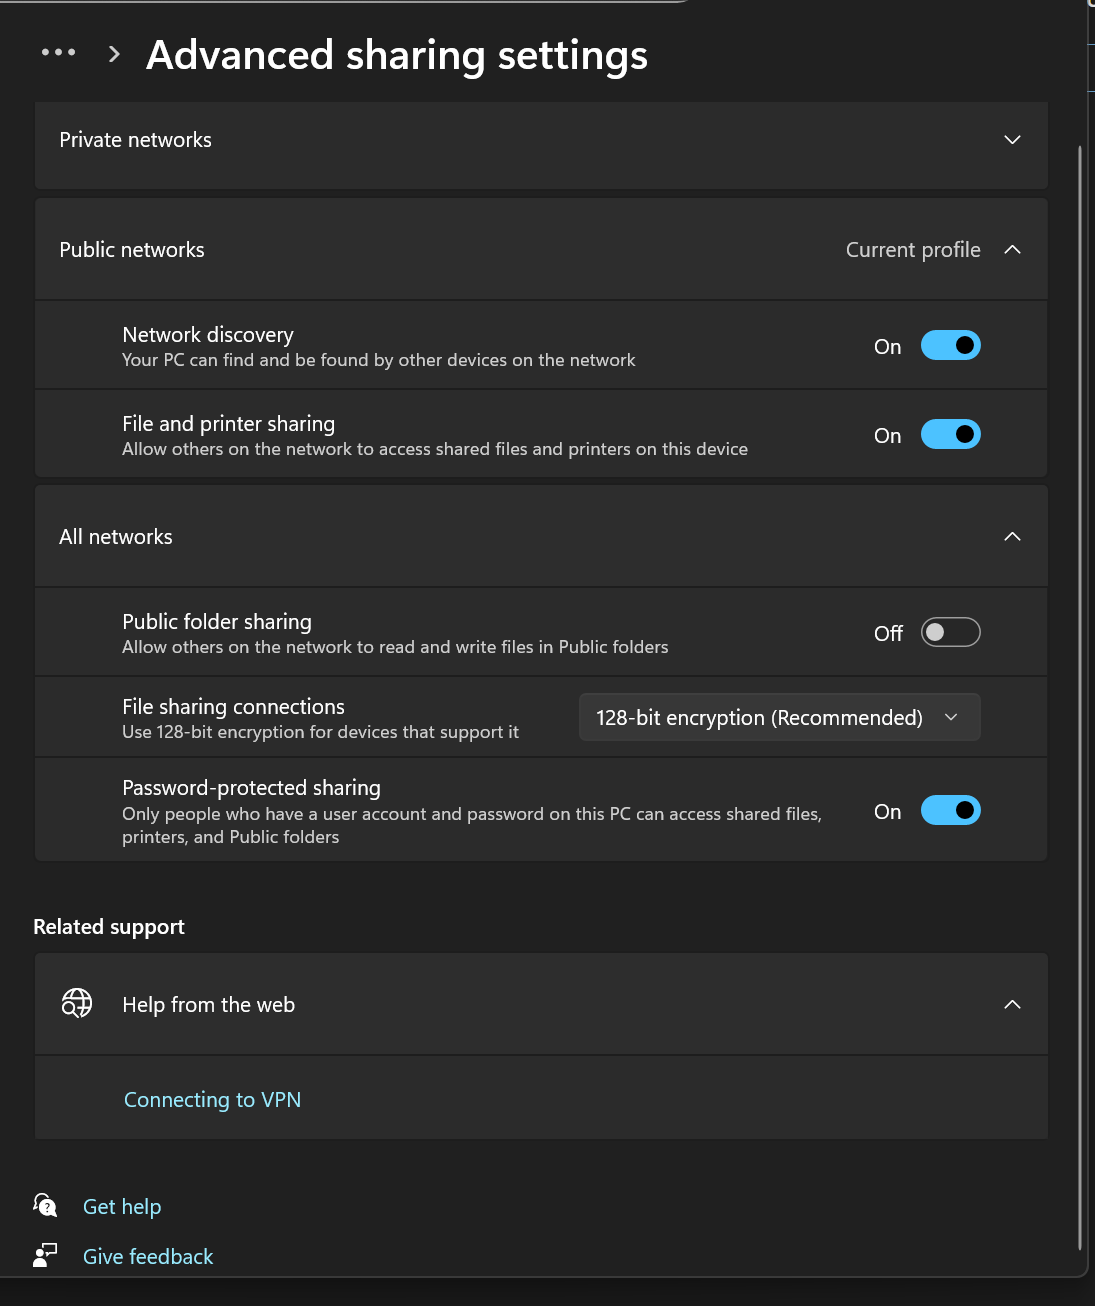Click the breadcrumb chevron next to ellipsis

(x=113, y=55)
